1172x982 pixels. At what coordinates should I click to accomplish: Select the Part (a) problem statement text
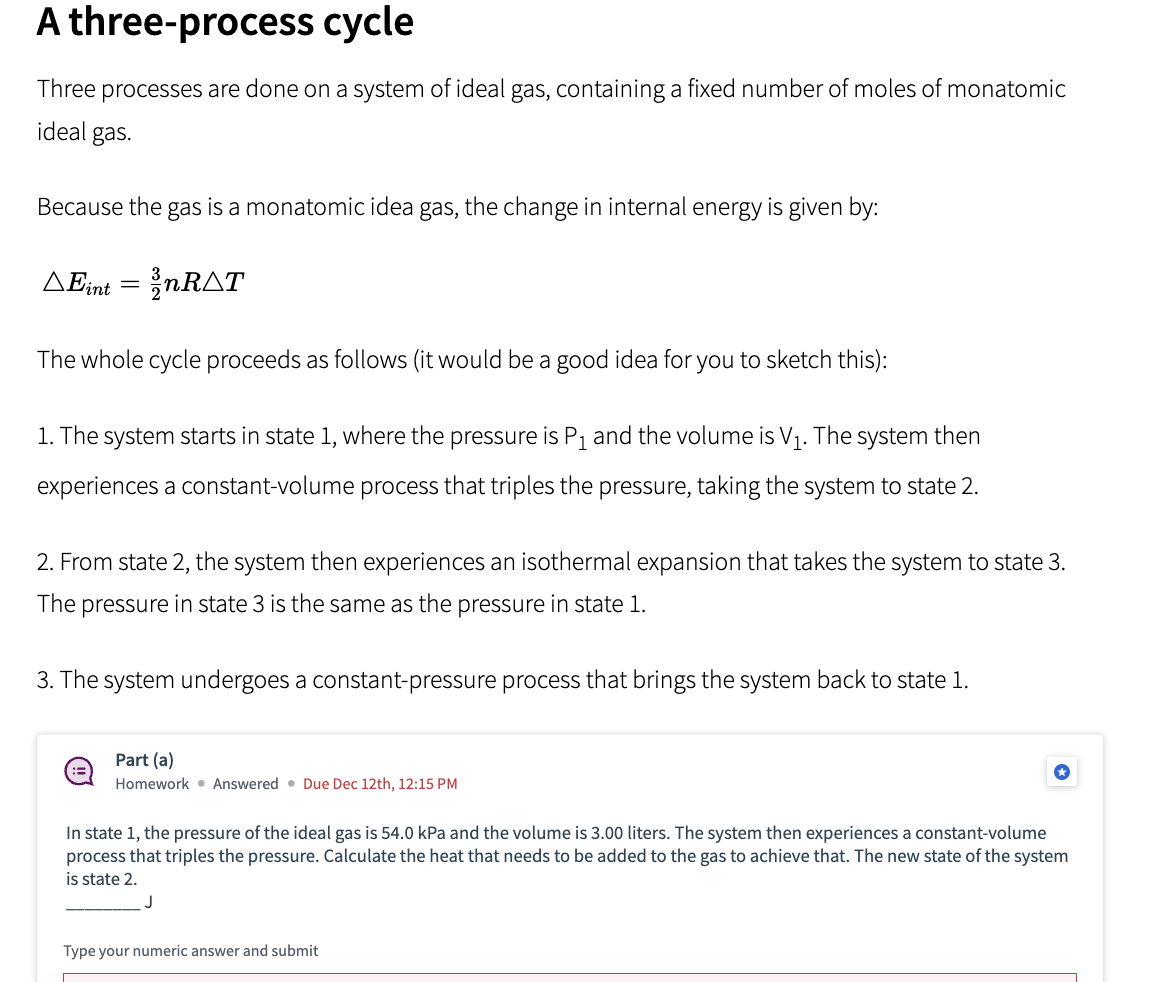(569, 855)
